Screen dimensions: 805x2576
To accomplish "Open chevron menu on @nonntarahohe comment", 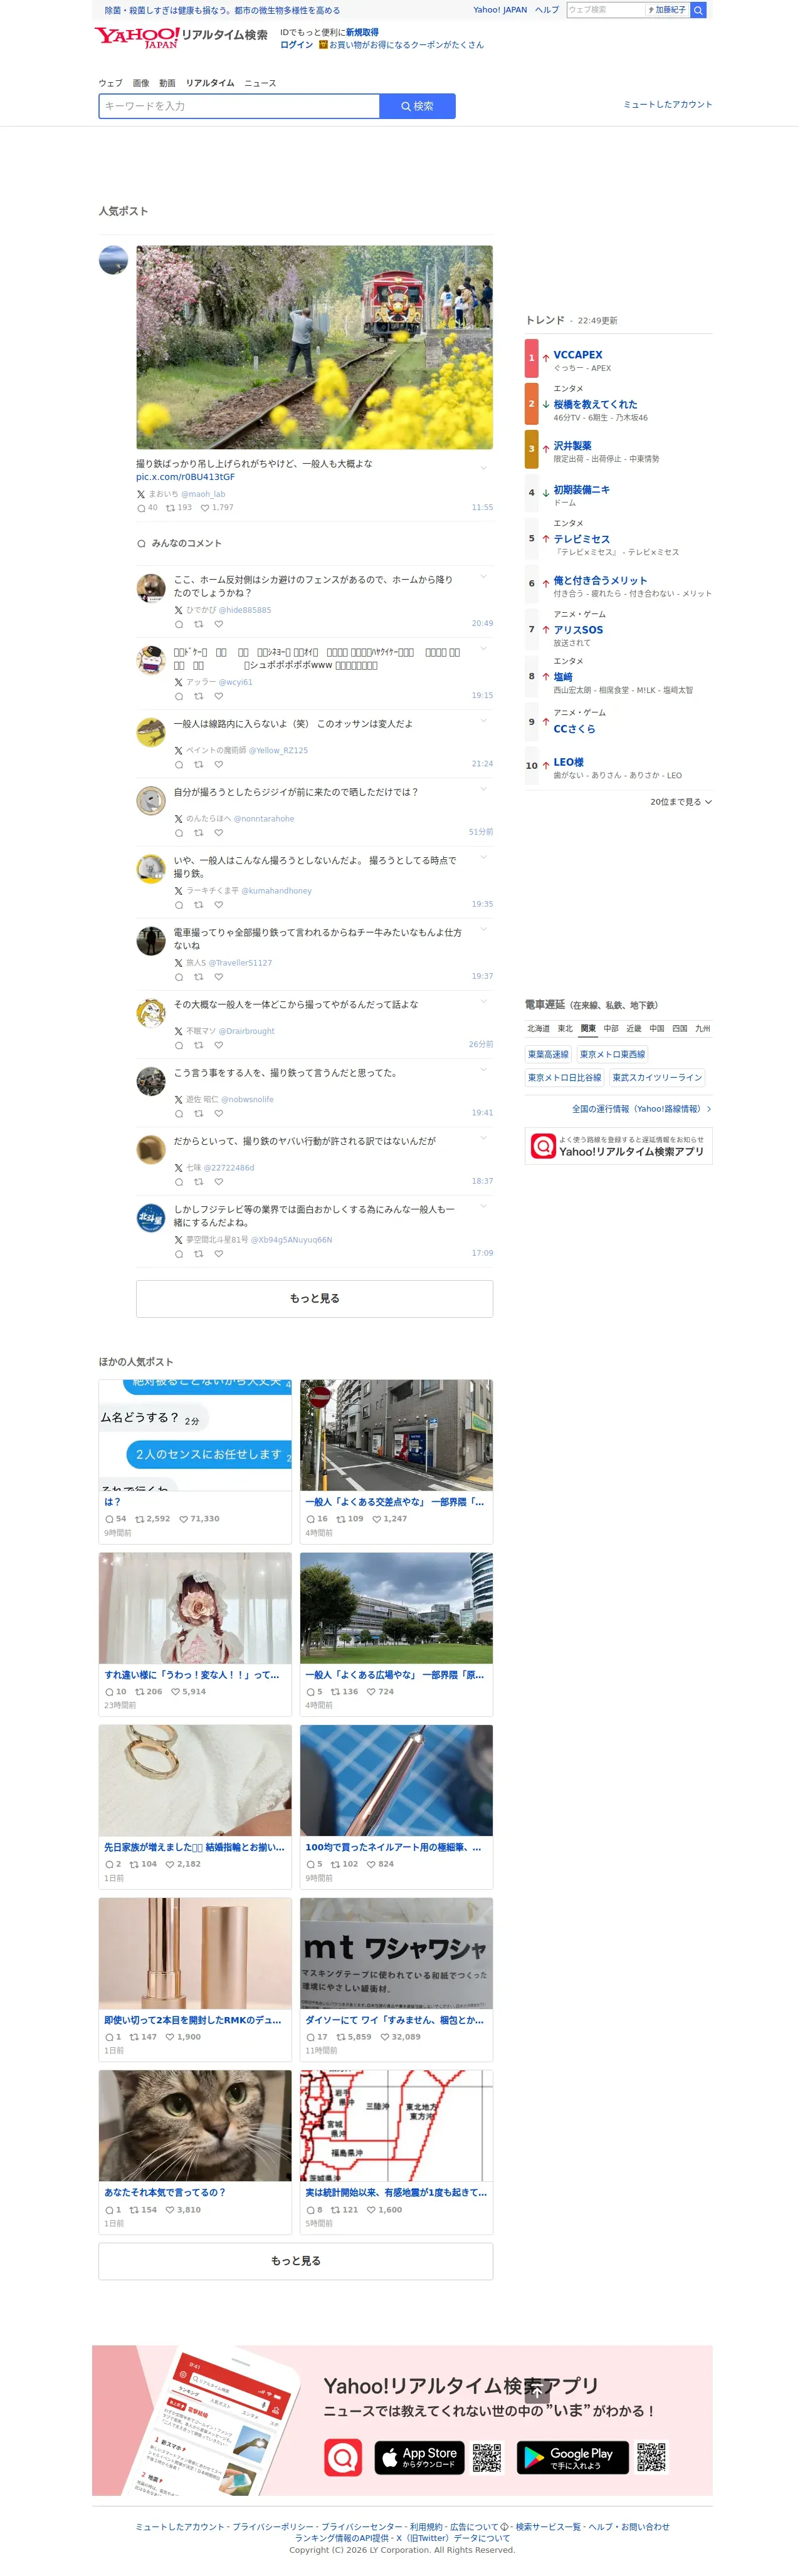I will [x=484, y=789].
